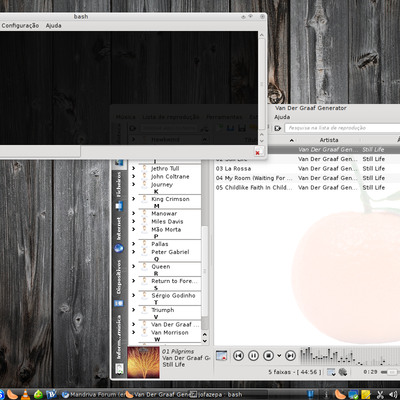Click the info 'i' tray icon

(x=326, y=395)
